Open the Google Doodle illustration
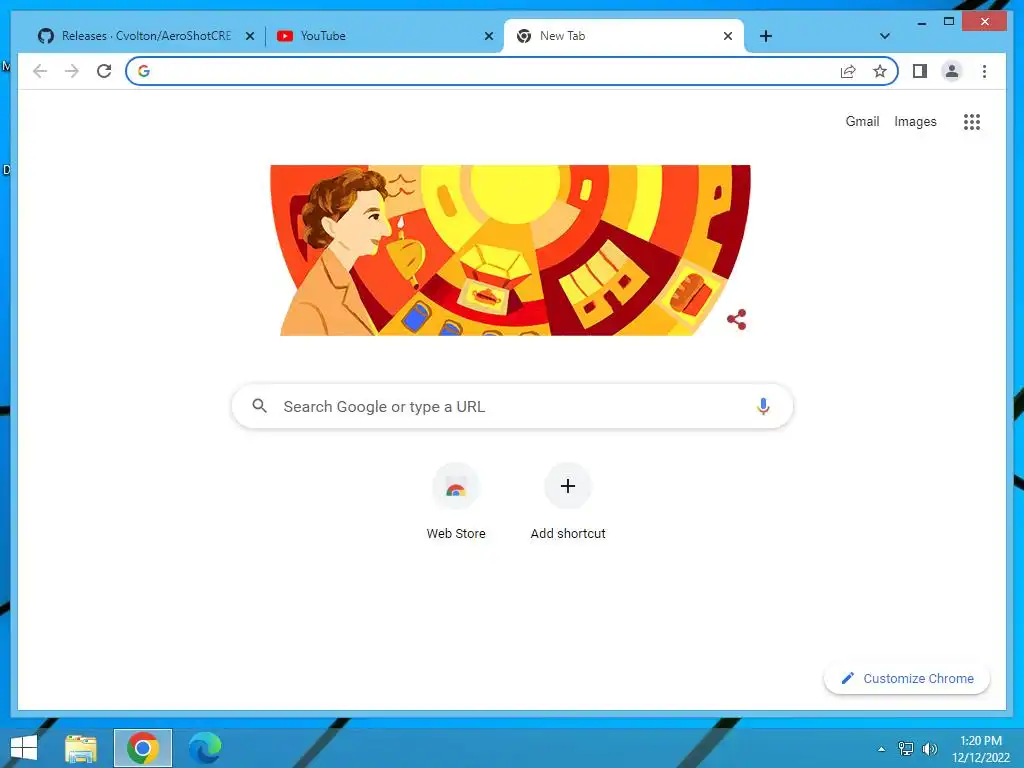This screenshot has height=768, width=1024. point(510,250)
